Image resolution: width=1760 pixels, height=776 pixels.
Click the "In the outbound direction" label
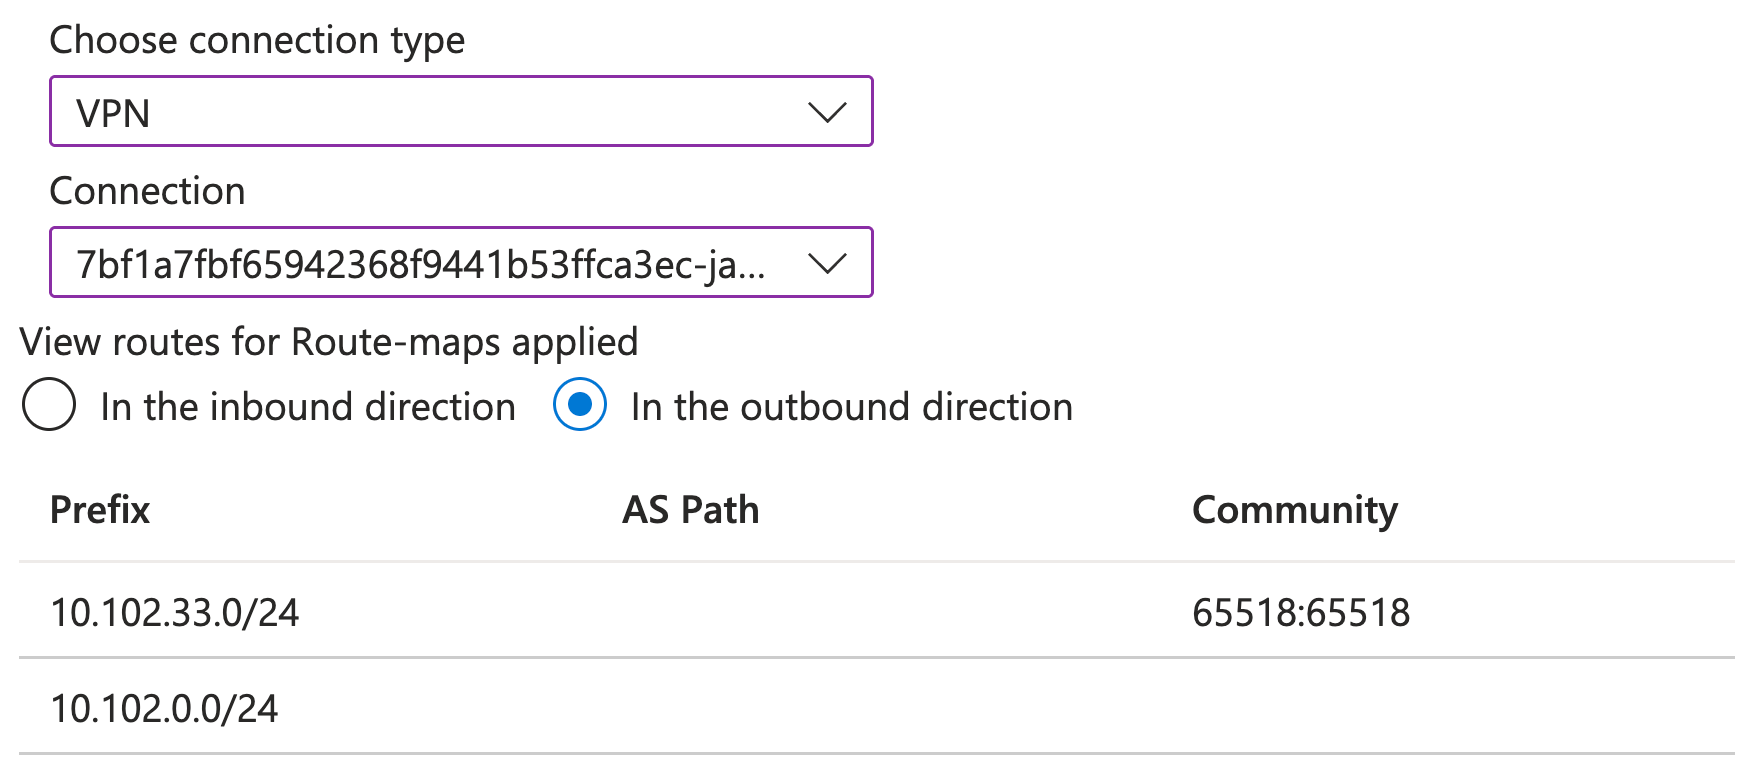[852, 407]
